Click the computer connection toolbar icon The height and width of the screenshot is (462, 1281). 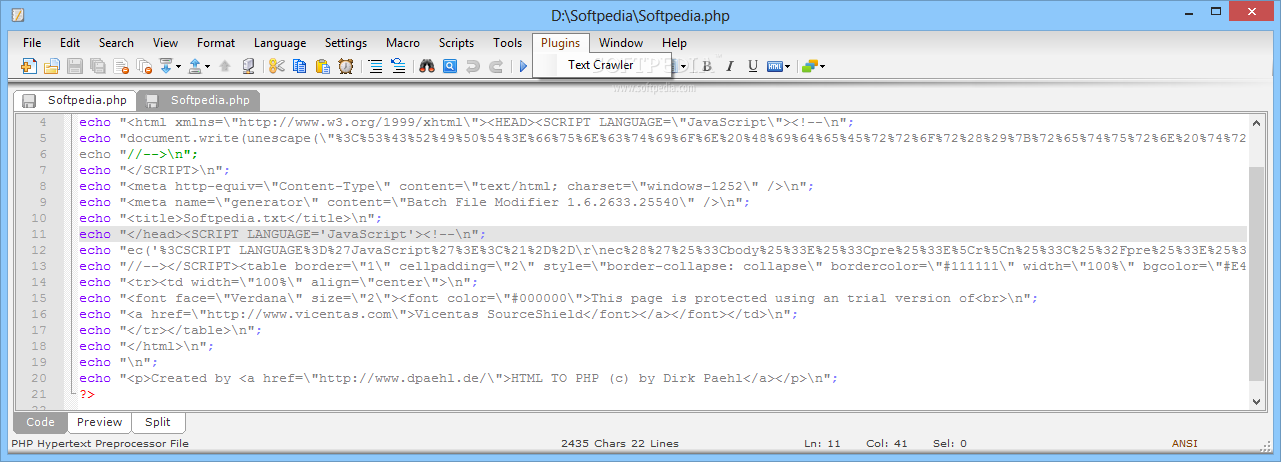coord(248,67)
